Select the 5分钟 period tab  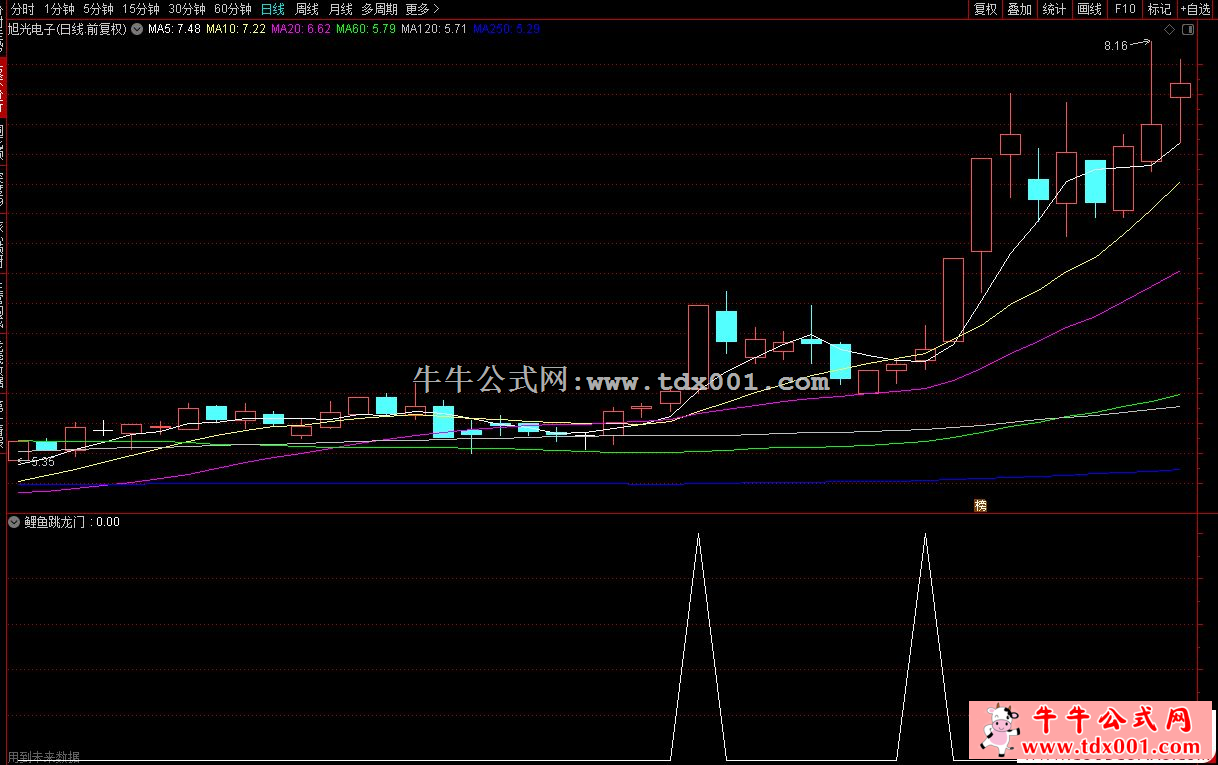coord(98,9)
